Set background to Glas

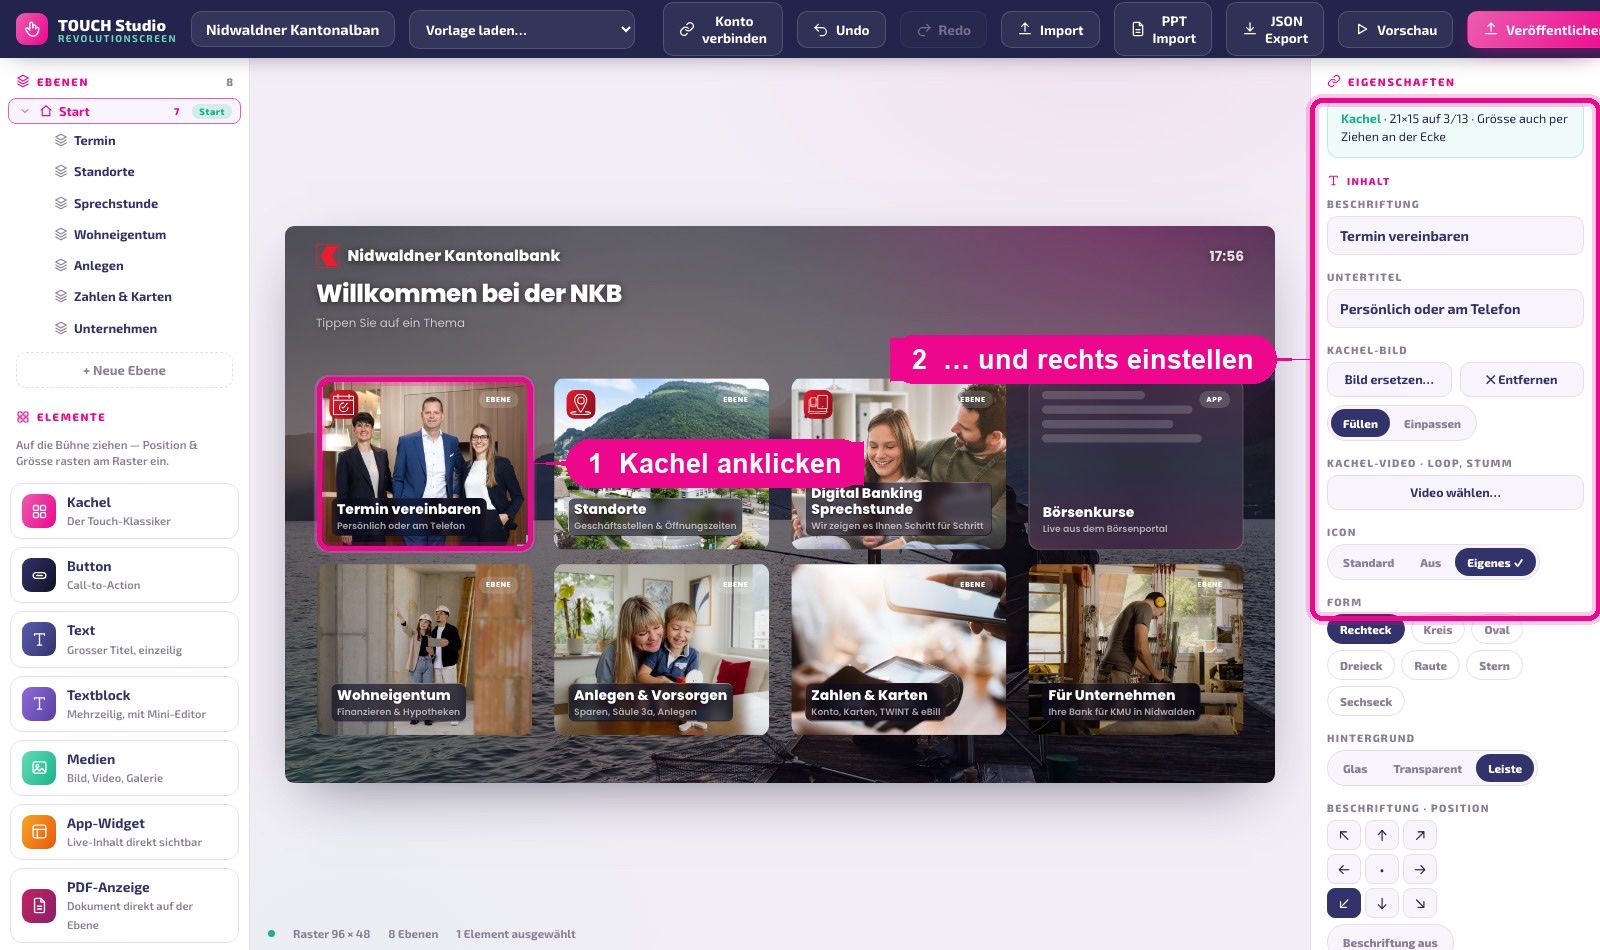1355,769
